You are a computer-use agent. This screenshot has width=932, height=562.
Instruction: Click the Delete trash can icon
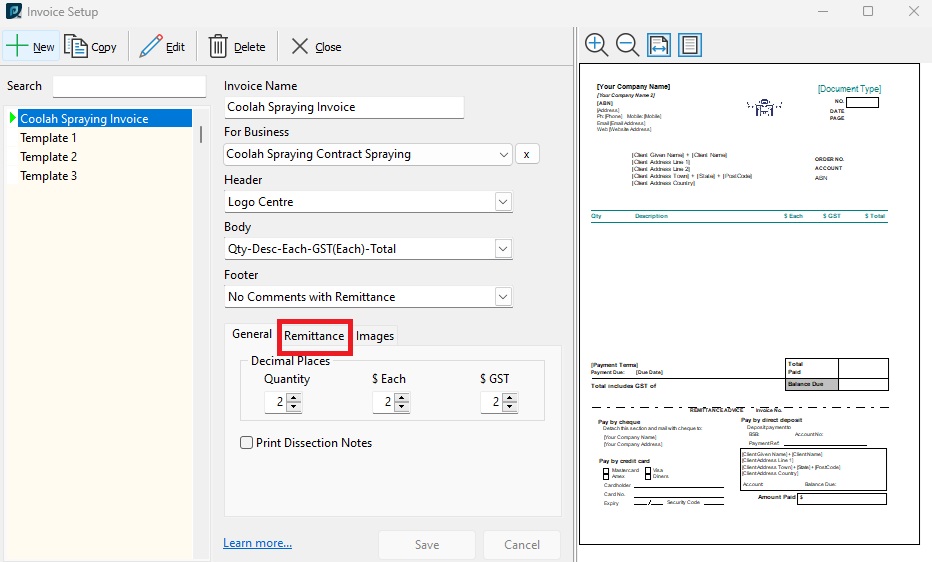pyautogui.click(x=218, y=46)
